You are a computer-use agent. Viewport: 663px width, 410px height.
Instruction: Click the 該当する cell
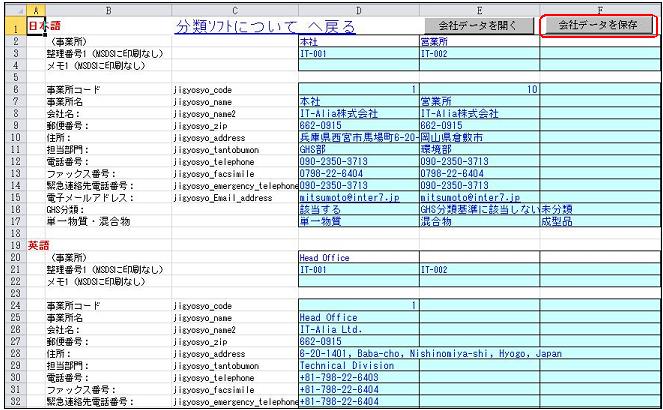pos(359,210)
